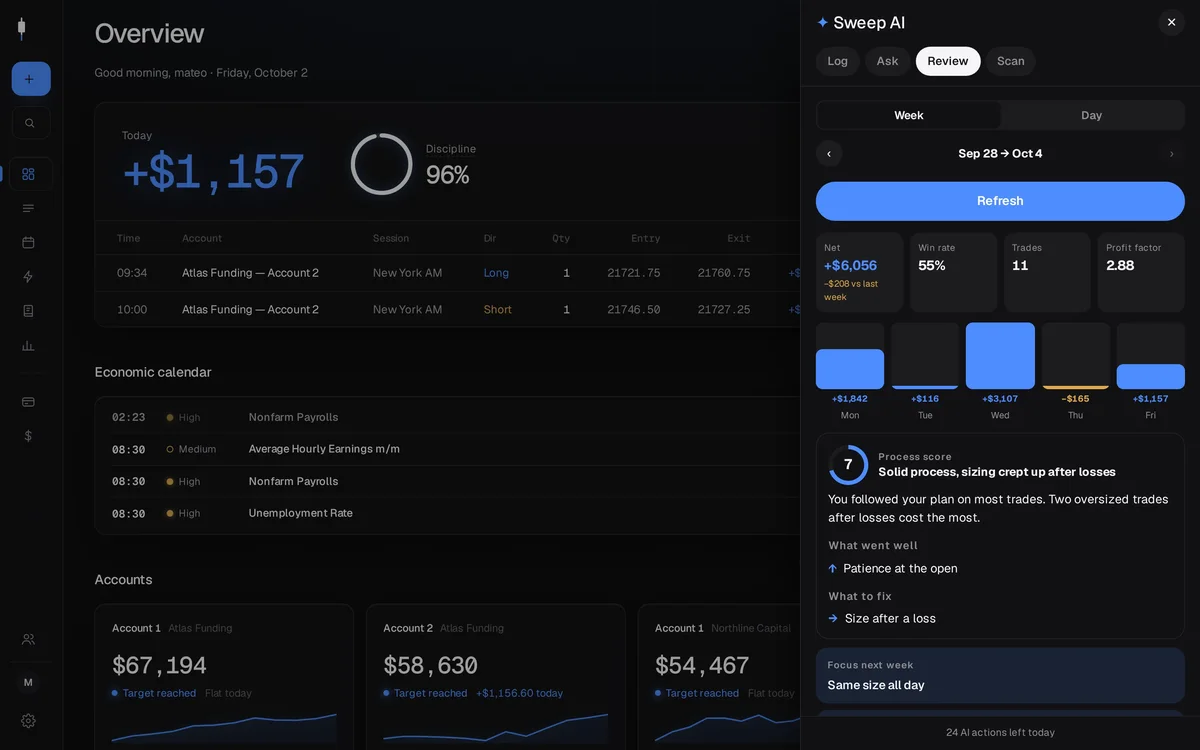
Task: Click the Sep 28 → Oct 4 date range
Action: point(1000,154)
